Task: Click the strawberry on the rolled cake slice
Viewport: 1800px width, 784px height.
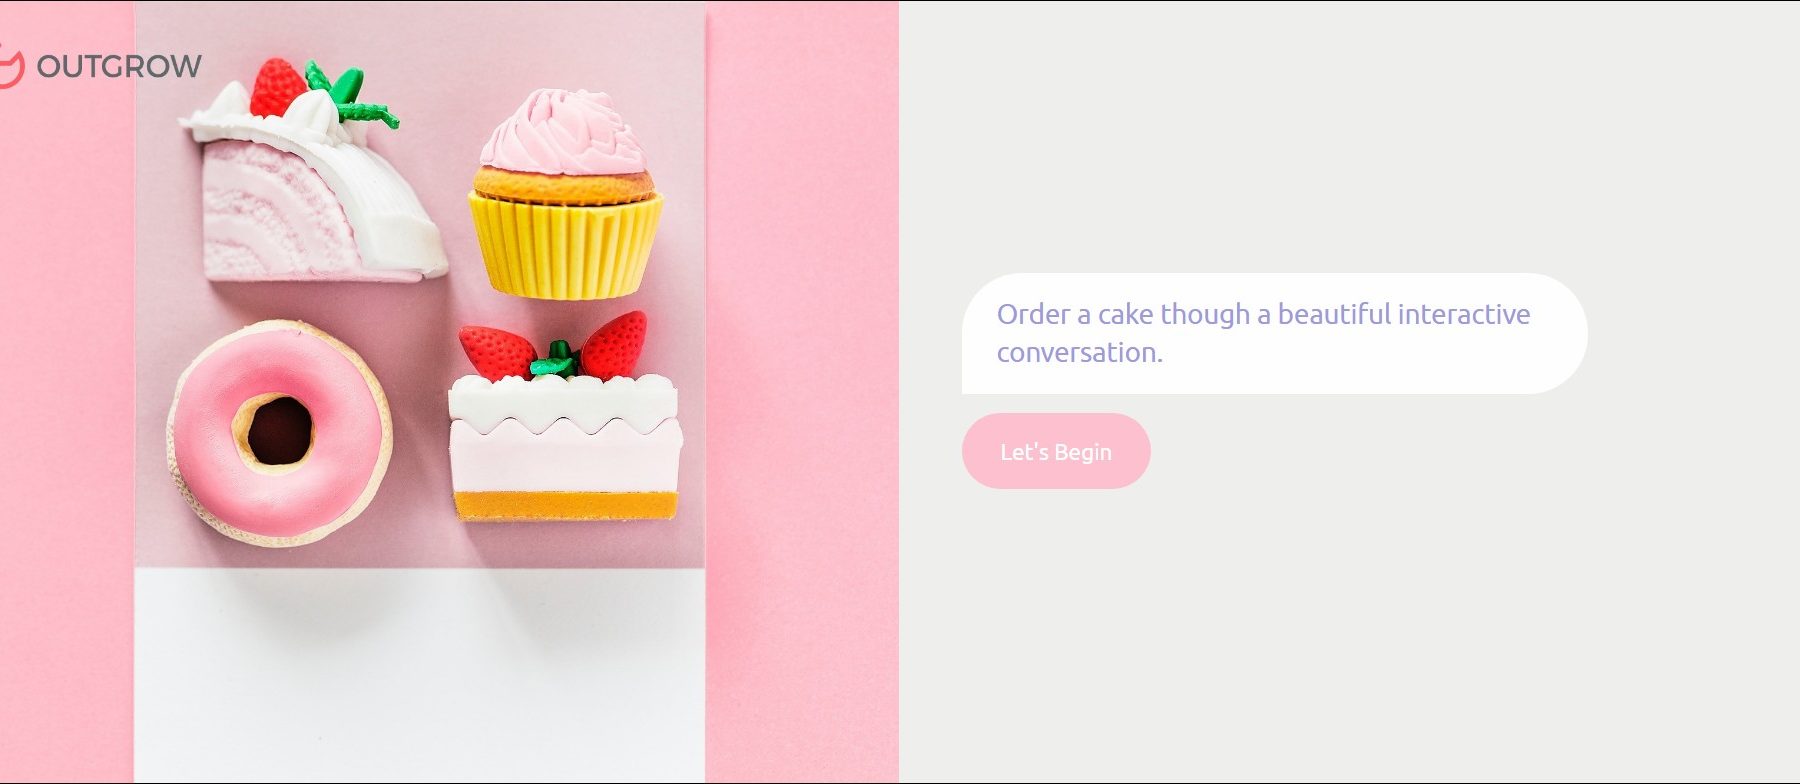Action: [277, 87]
